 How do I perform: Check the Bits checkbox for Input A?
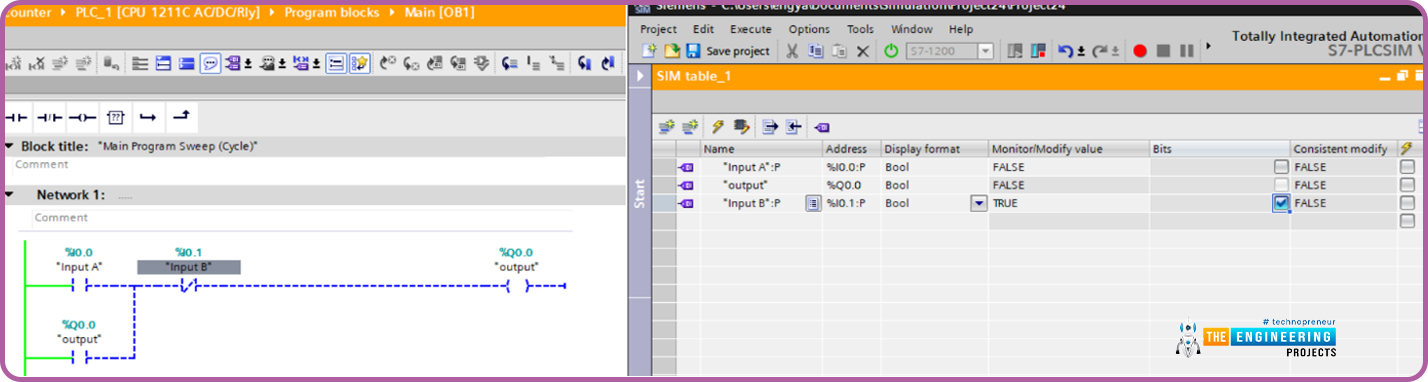(1281, 167)
